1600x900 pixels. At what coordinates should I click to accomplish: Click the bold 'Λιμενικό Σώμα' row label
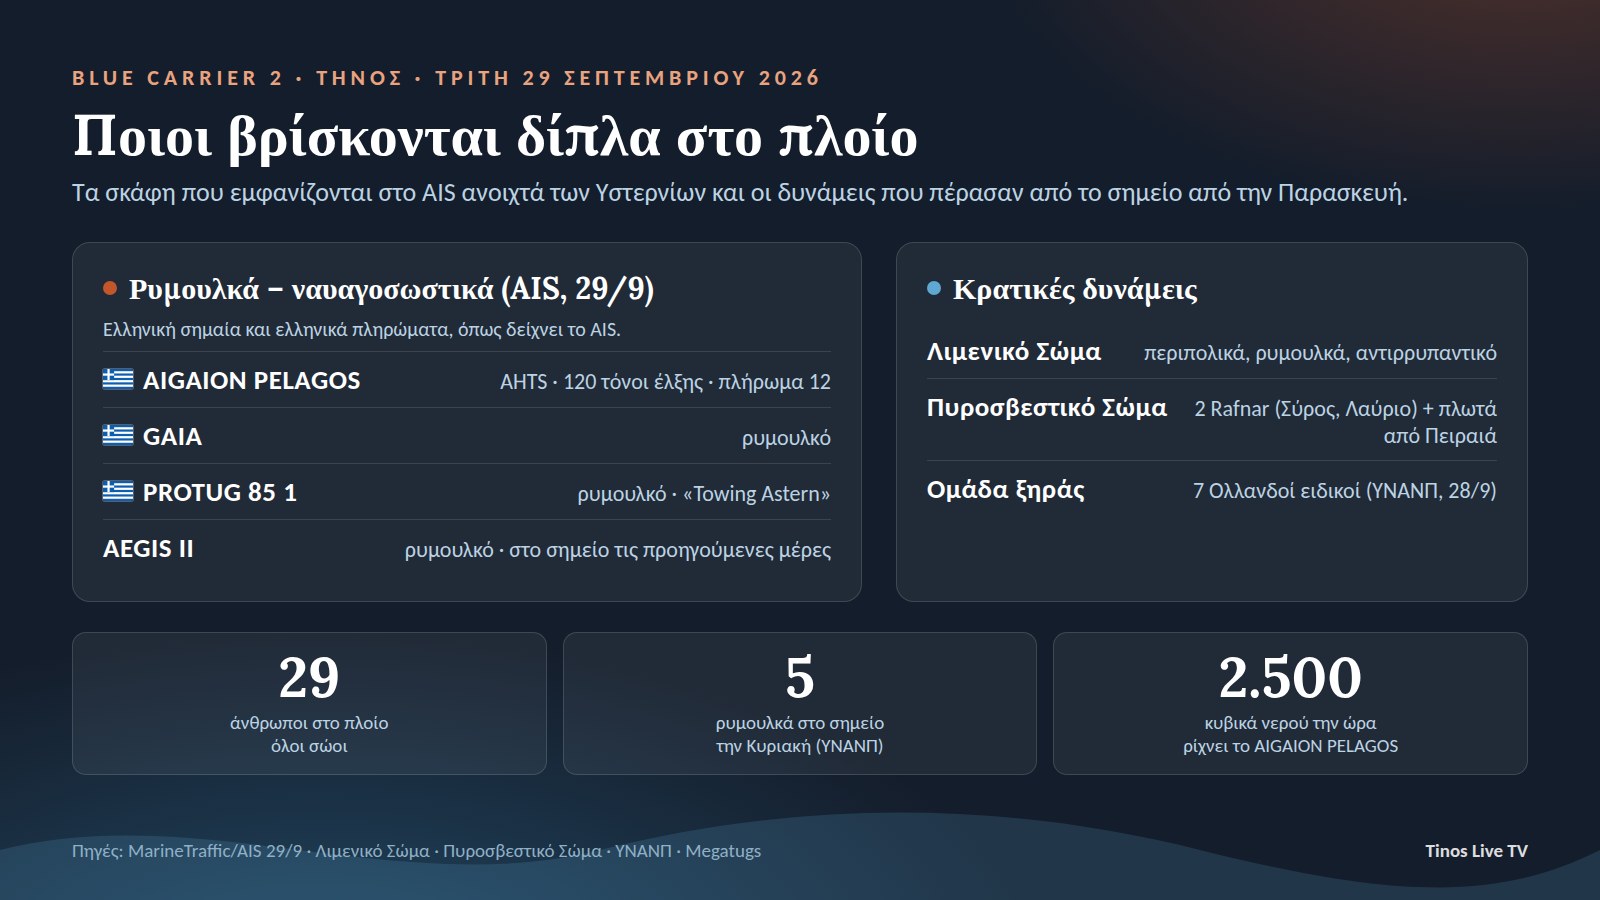(x=1014, y=352)
